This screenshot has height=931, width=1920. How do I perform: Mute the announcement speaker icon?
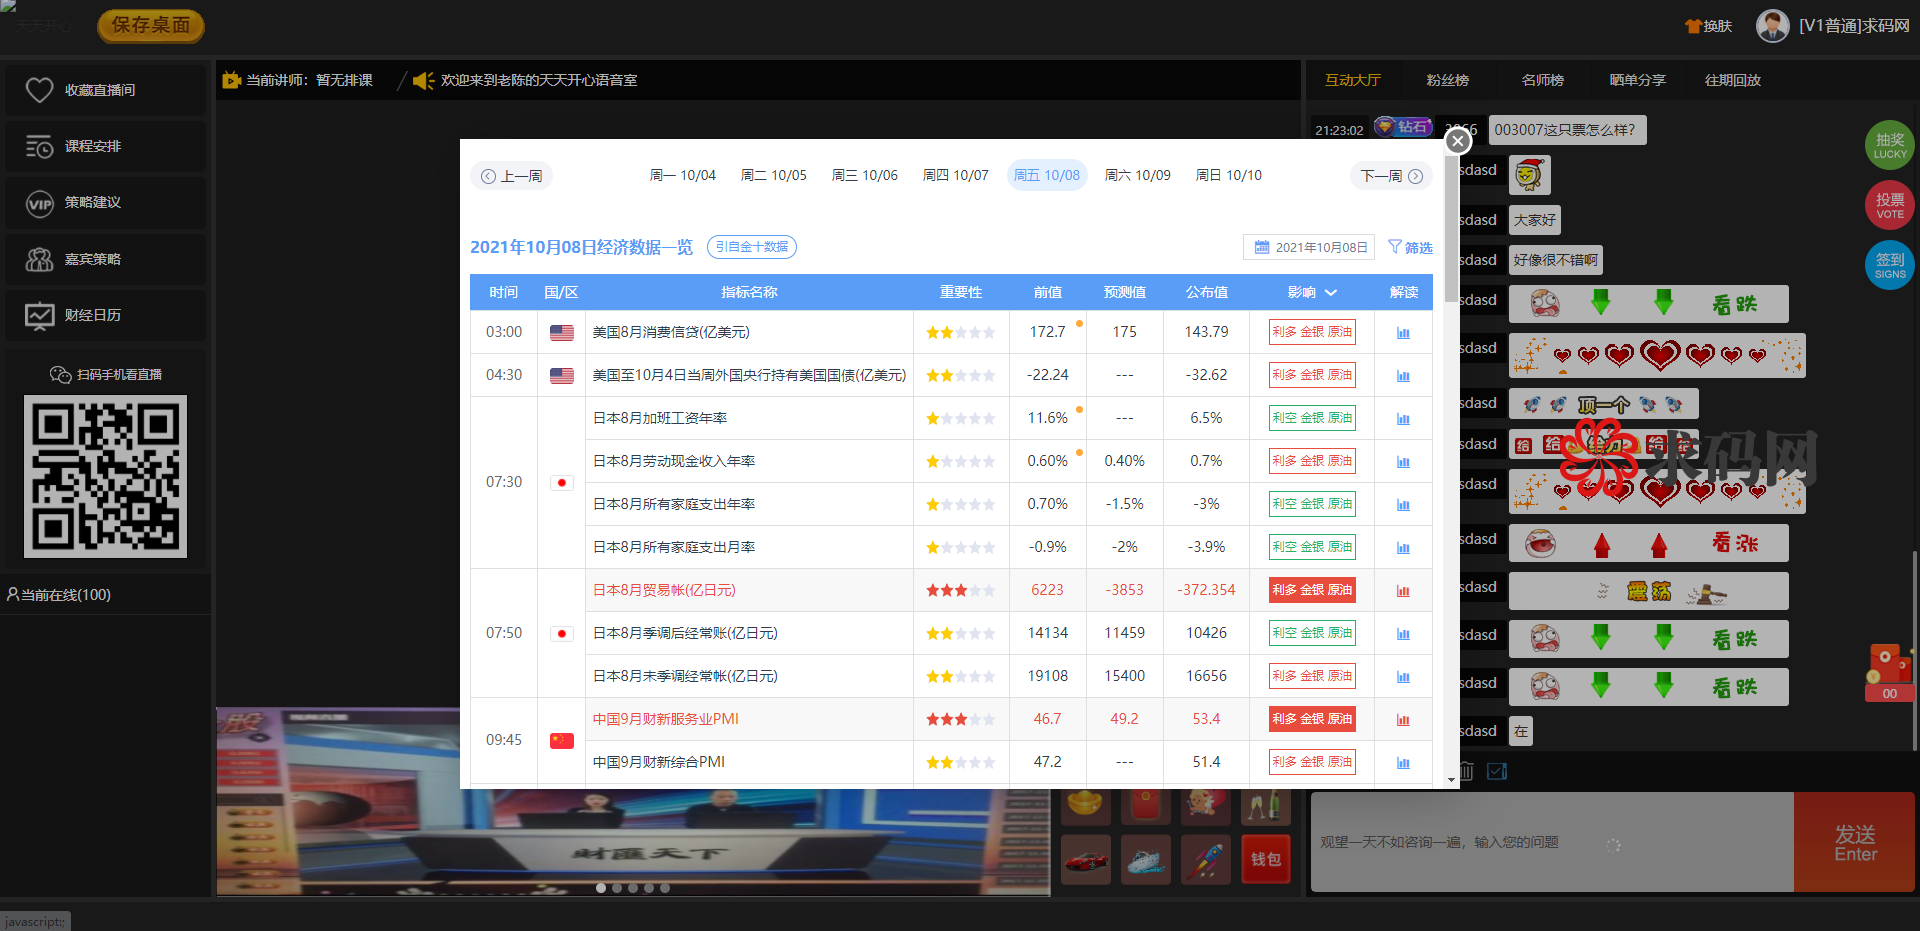click(x=423, y=80)
